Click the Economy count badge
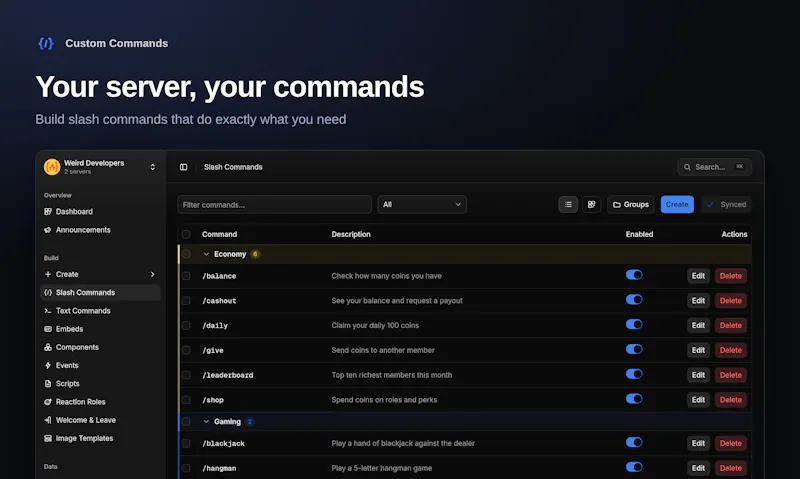The image size is (800, 479). coord(255,254)
